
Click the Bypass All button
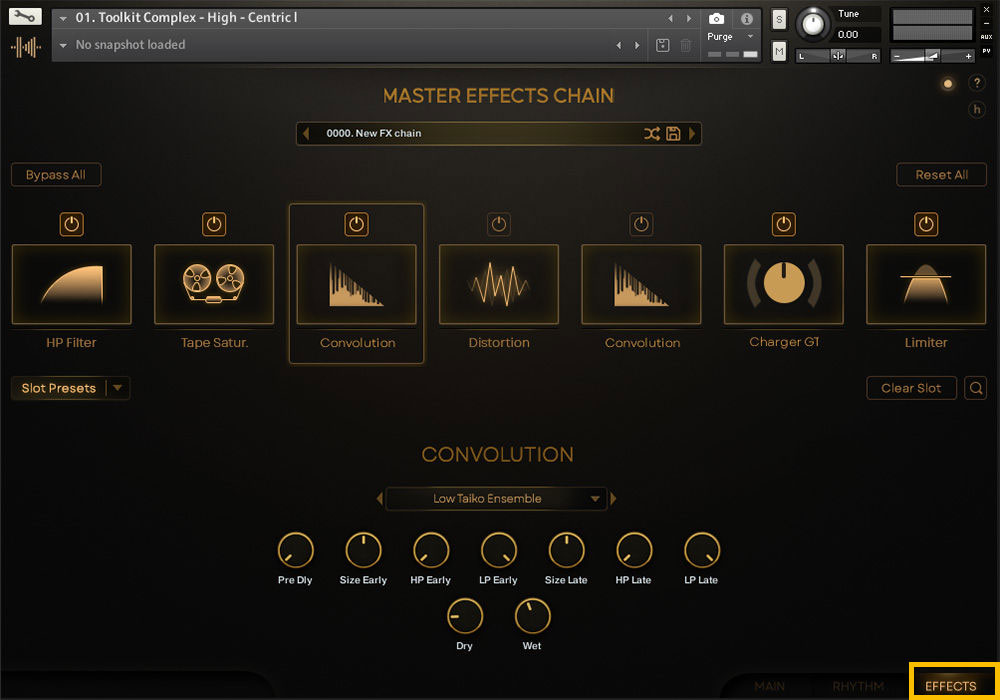tap(56, 175)
